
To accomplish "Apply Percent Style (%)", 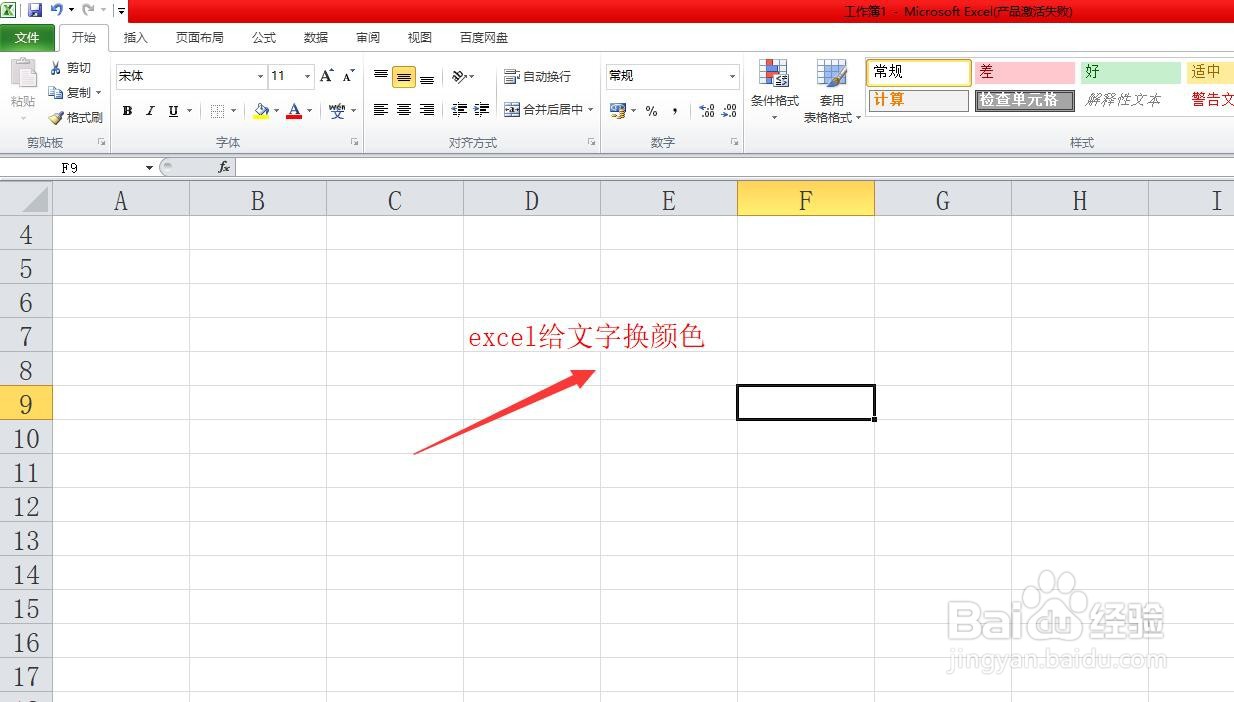I will tap(651, 111).
